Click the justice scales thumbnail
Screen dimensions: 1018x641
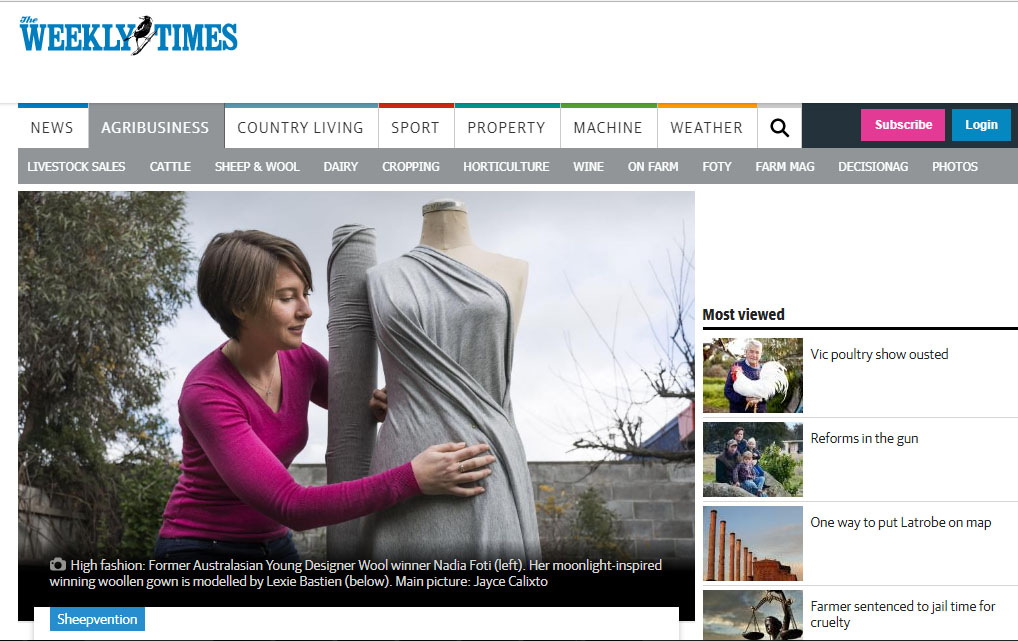point(752,615)
